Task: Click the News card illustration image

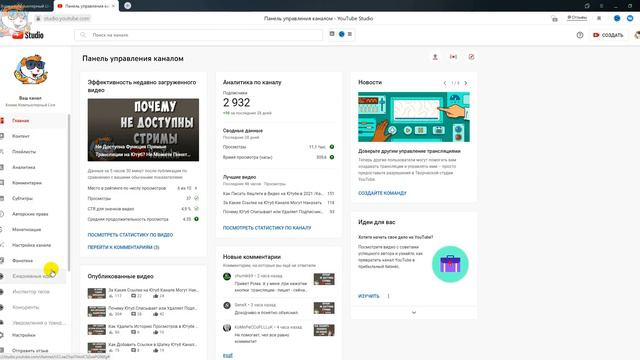Action: 414,117
